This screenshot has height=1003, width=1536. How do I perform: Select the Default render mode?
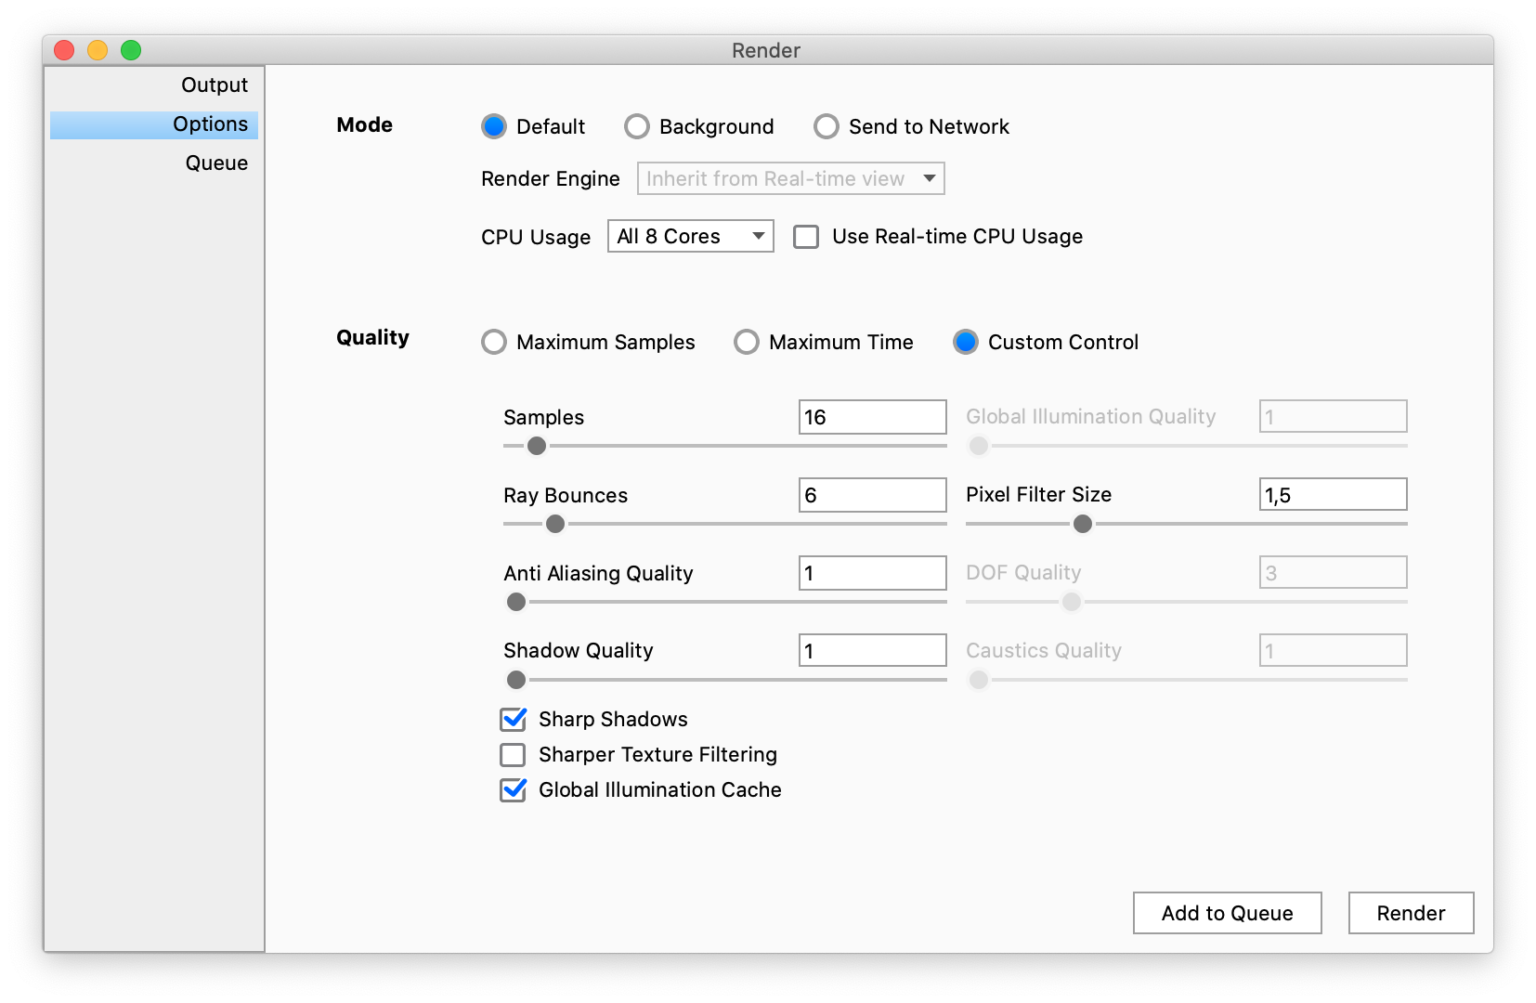click(x=494, y=126)
